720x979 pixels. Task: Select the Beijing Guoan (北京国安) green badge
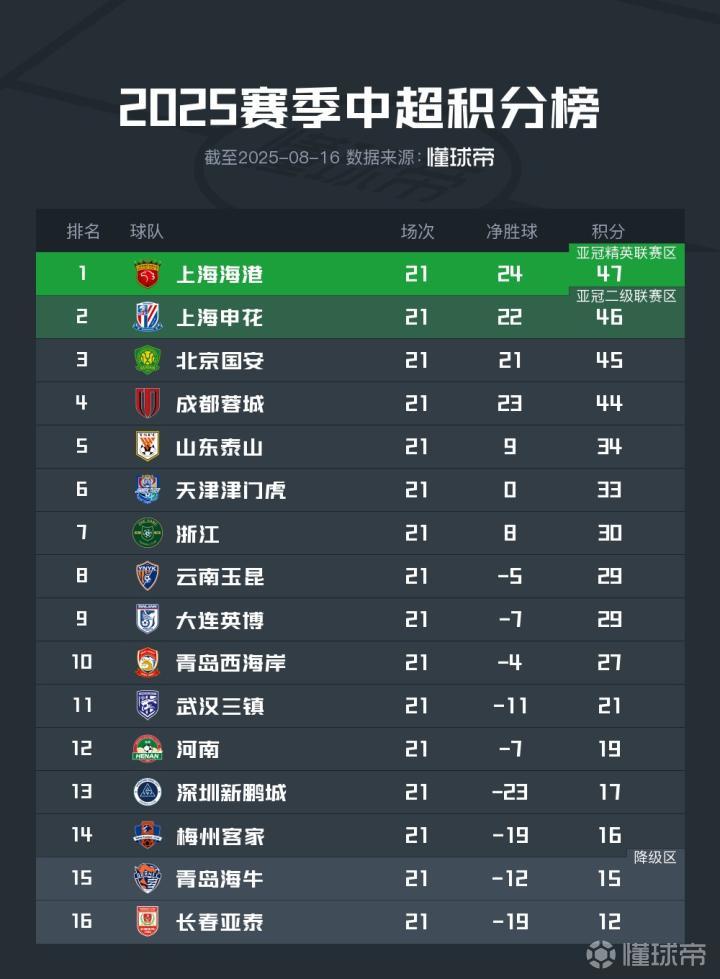[147, 360]
